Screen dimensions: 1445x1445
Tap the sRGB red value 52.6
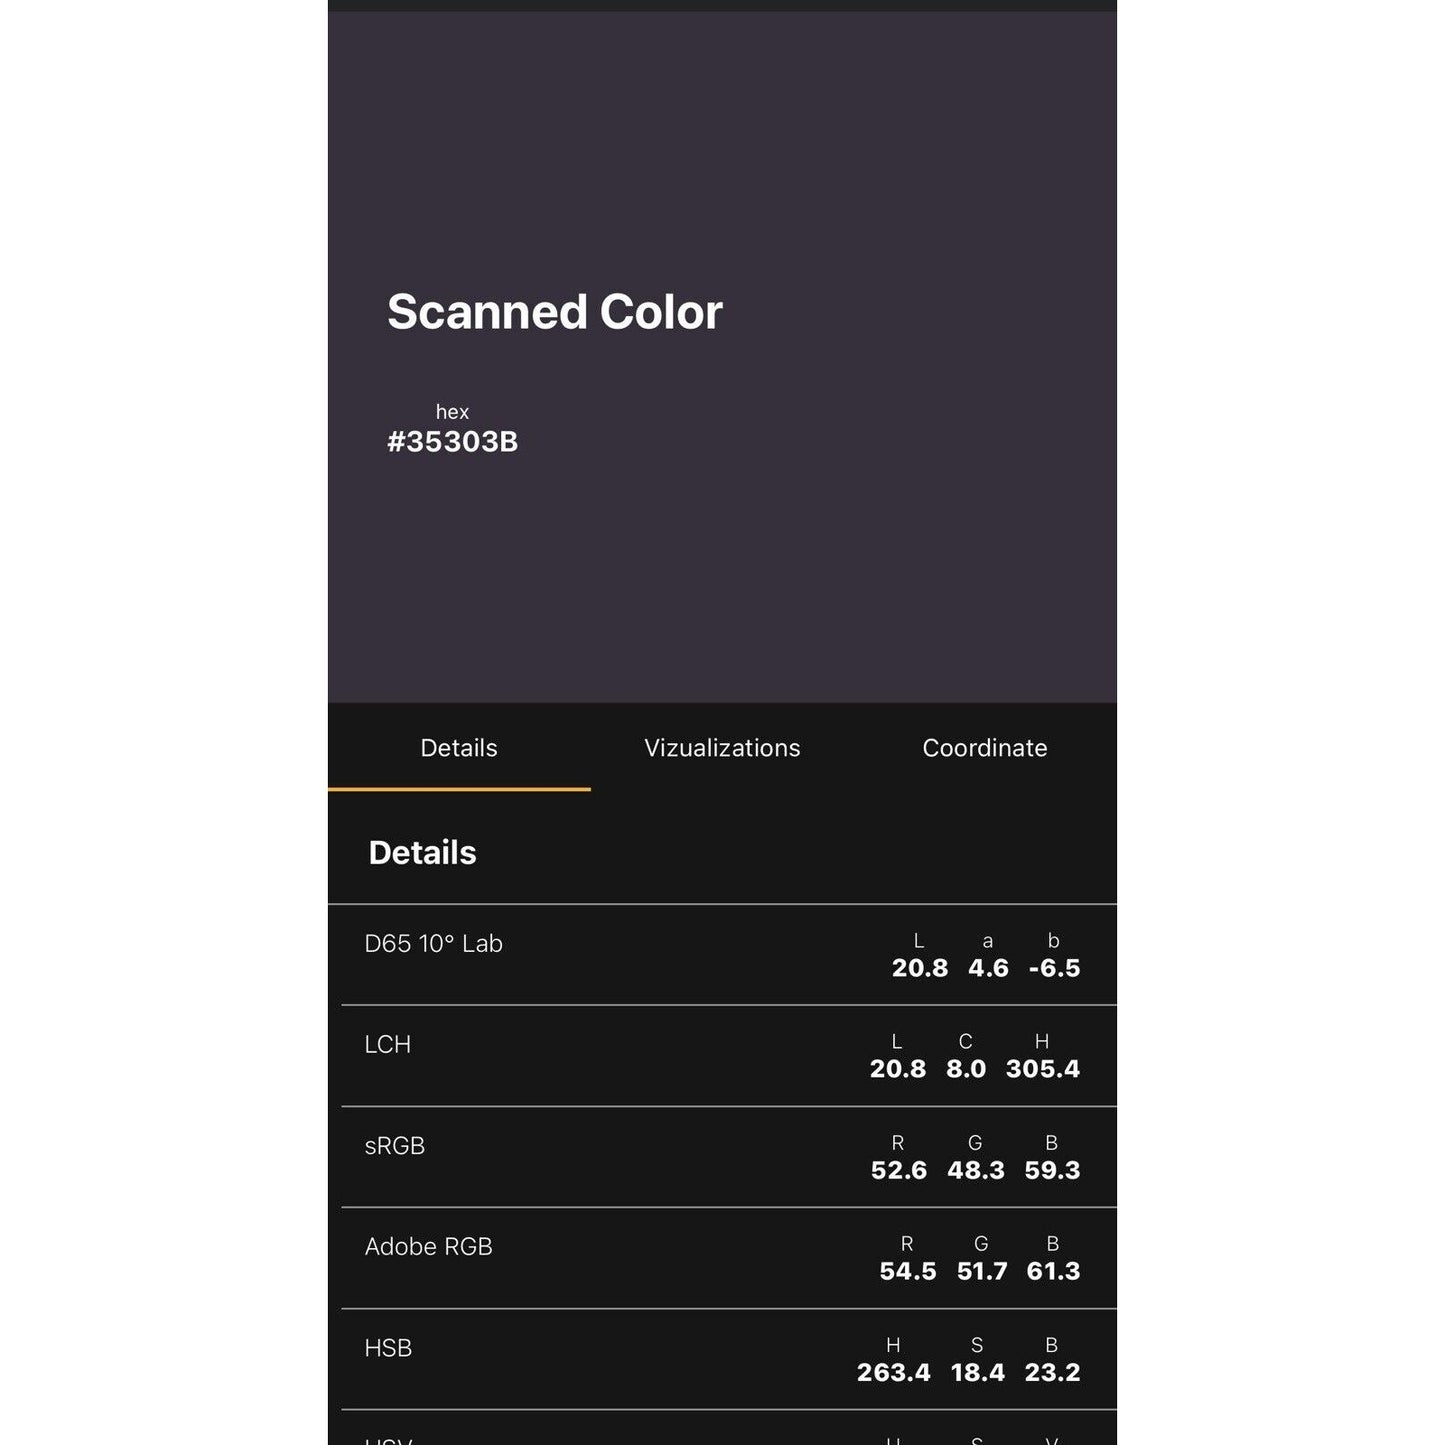898,1170
